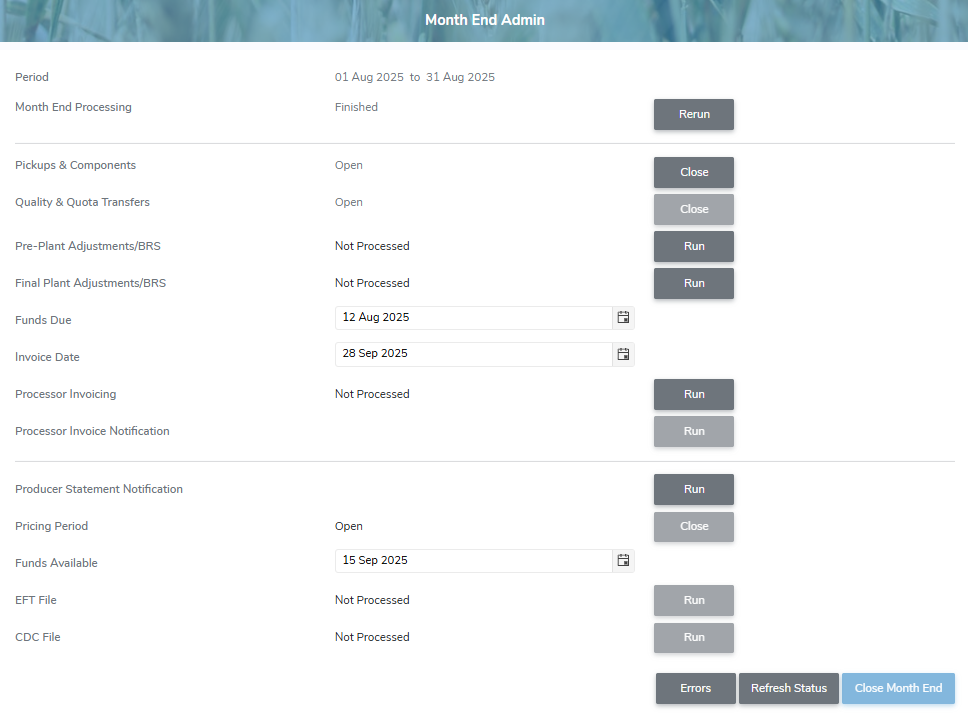Run the CDC File process
This screenshot has height=719, width=968.
coord(693,637)
